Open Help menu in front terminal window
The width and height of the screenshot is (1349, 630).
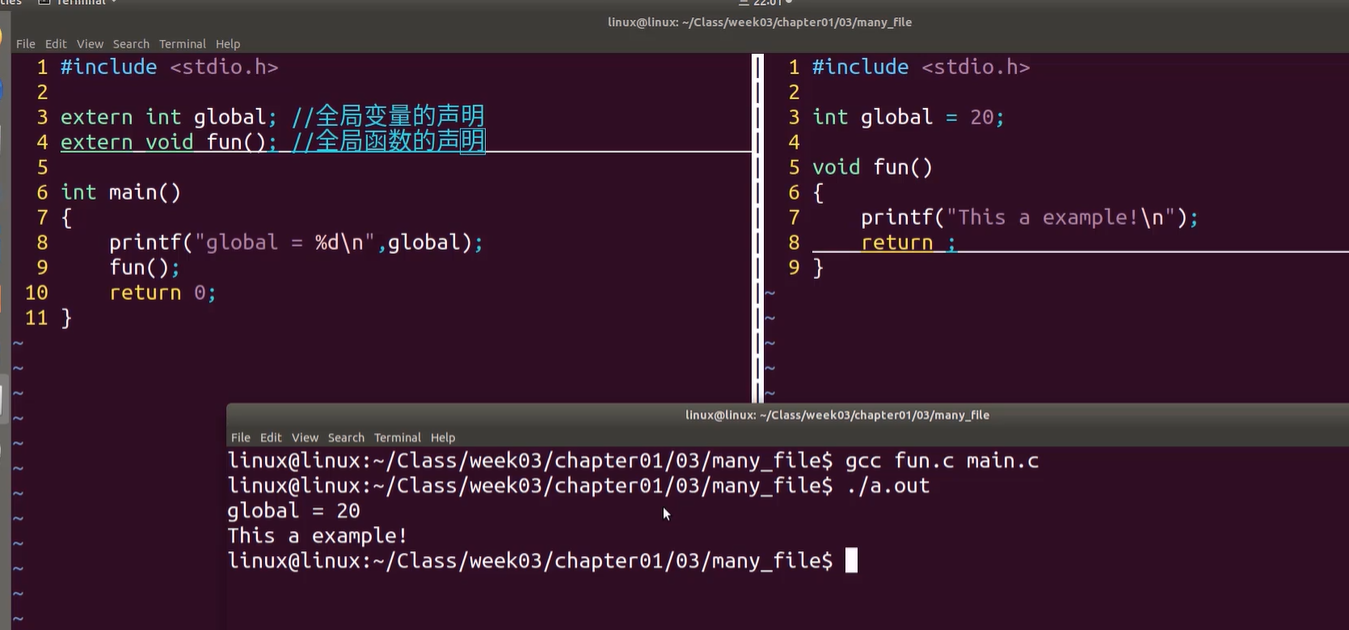tap(443, 438)
